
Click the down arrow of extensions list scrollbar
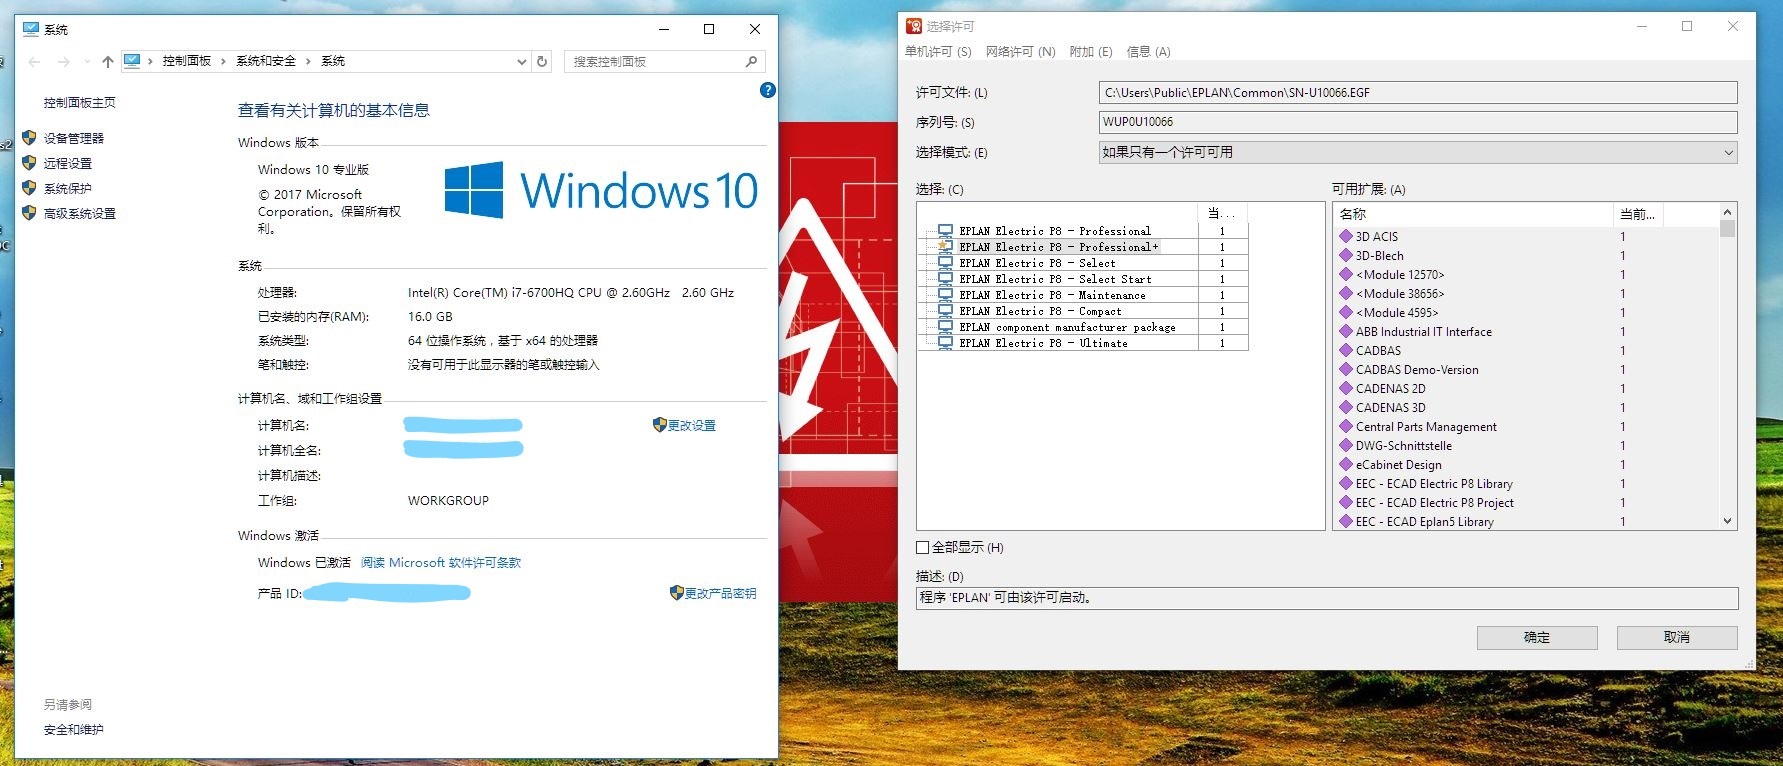pos(1727,521)
